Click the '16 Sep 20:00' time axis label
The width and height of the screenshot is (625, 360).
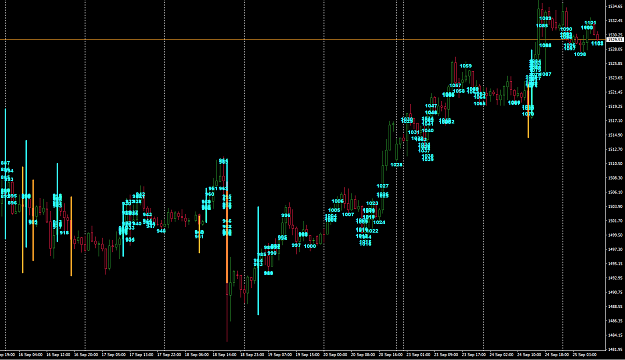(86, 354)
